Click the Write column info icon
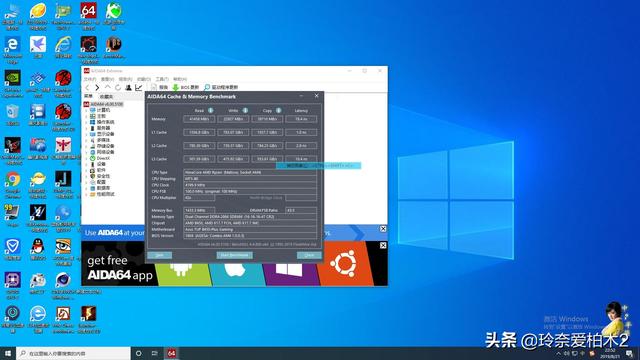Screen dimensions: 640x360 (x=245, y=110)
